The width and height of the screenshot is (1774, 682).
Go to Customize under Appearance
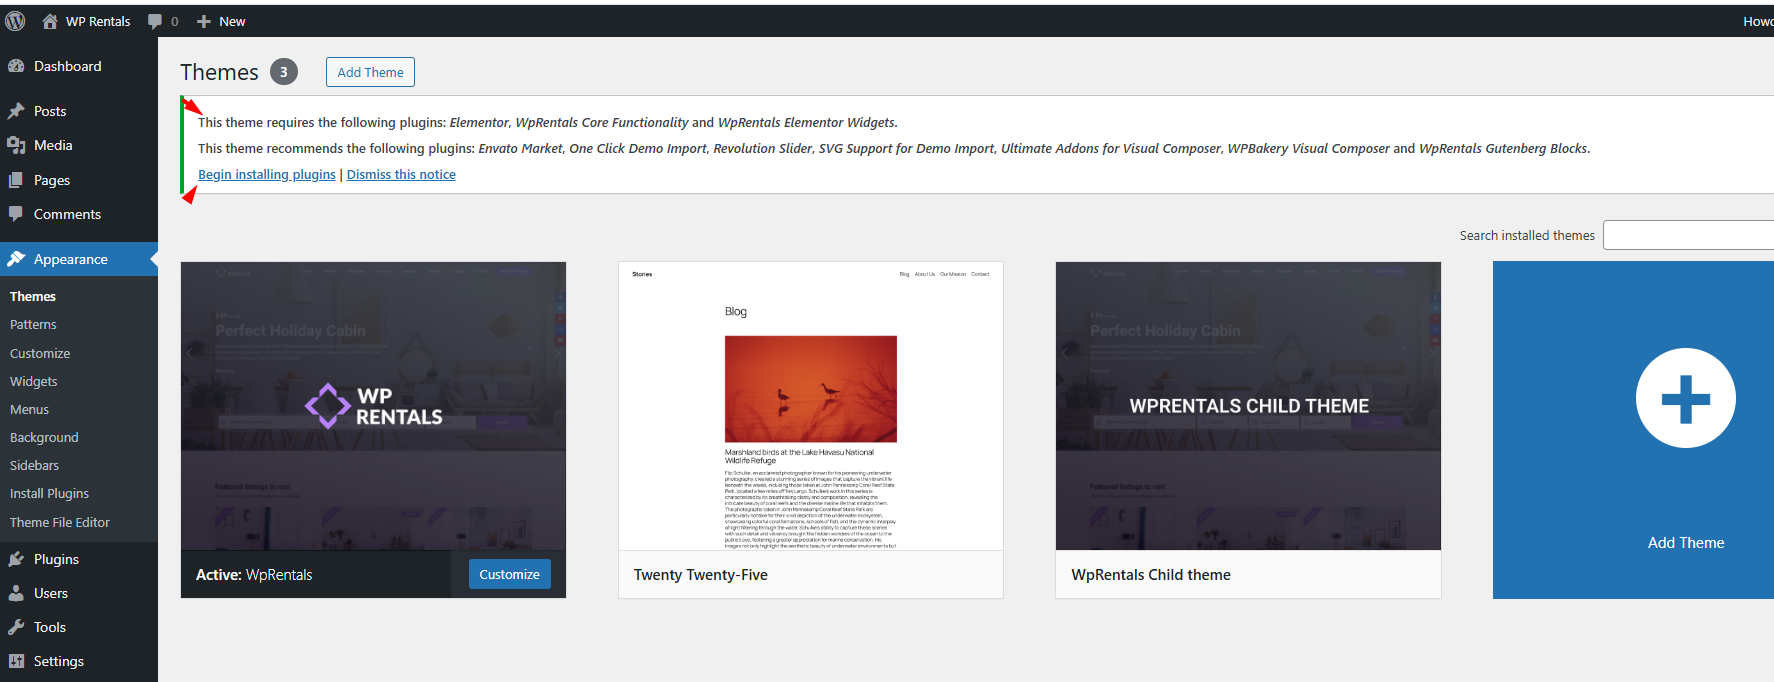(x=40, y=353)
